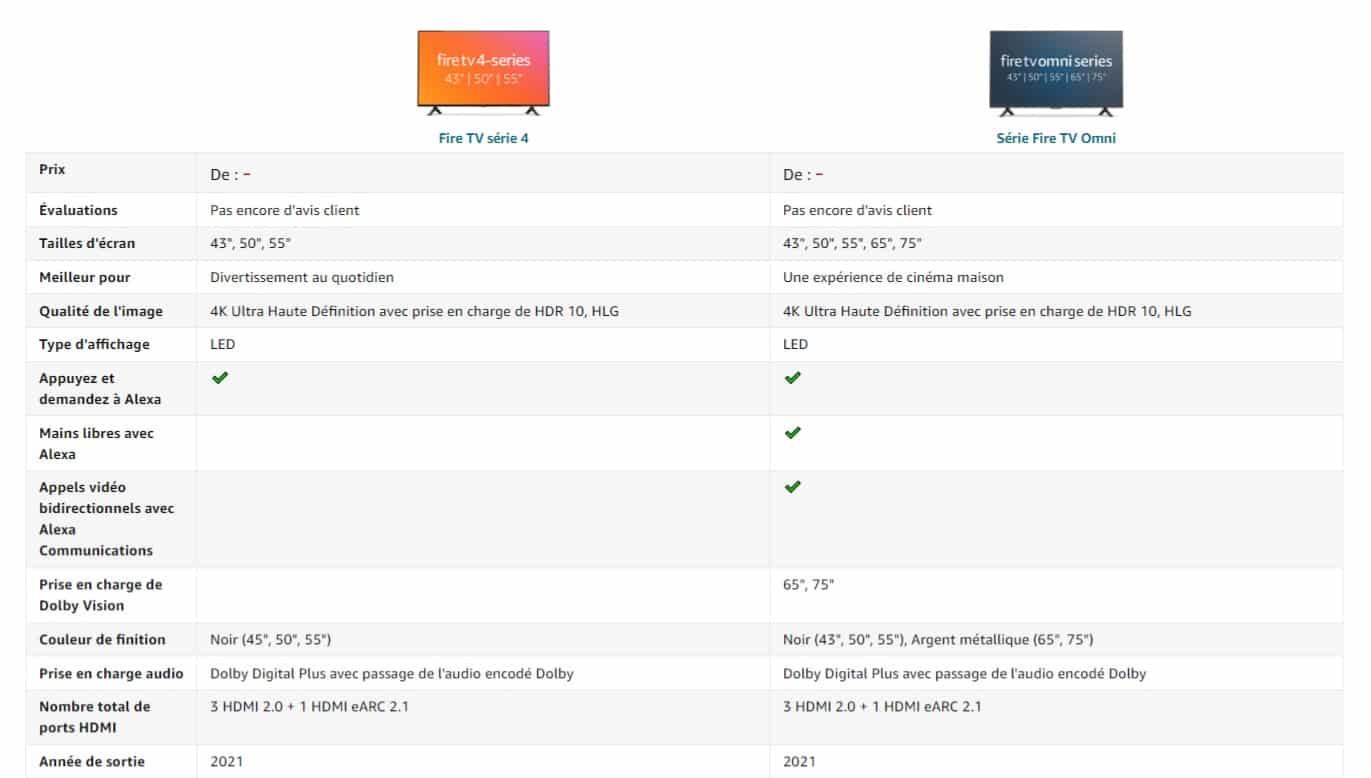This screenshot has height=778, width=1371.
Task: Select the 'Tailles d'écran' row label
Action: 87,243
